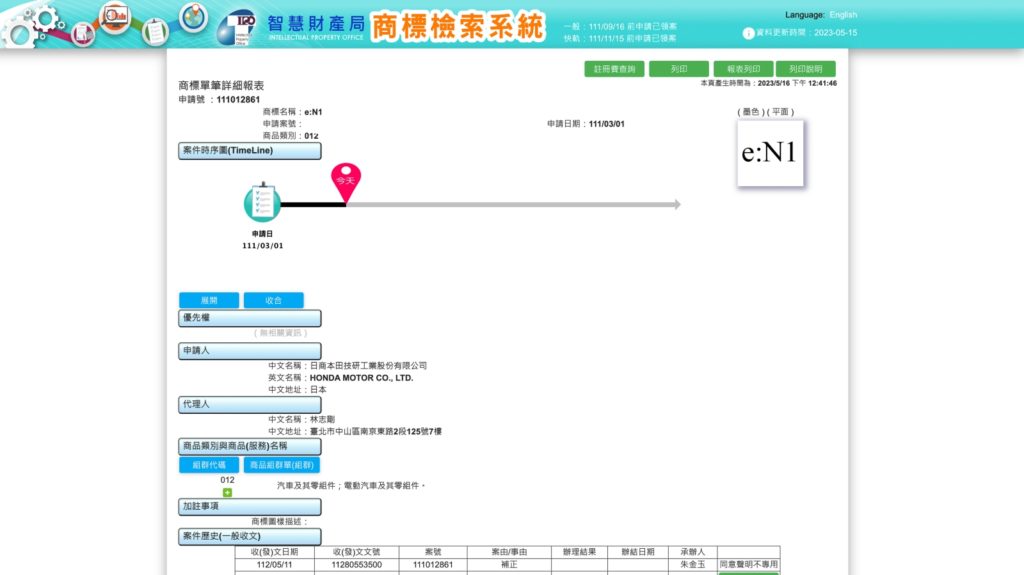Click the e:N1 trademark image thumbnail

tap(770, 154)
